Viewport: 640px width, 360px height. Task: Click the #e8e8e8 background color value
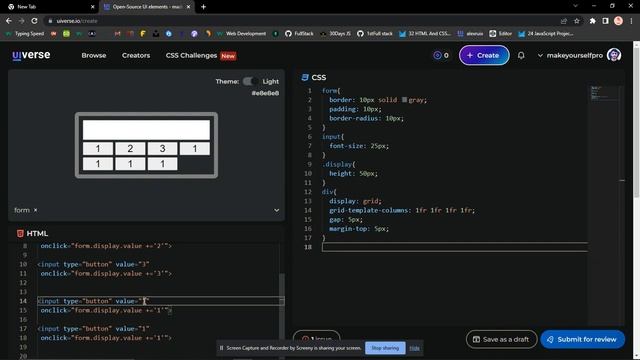265,93
